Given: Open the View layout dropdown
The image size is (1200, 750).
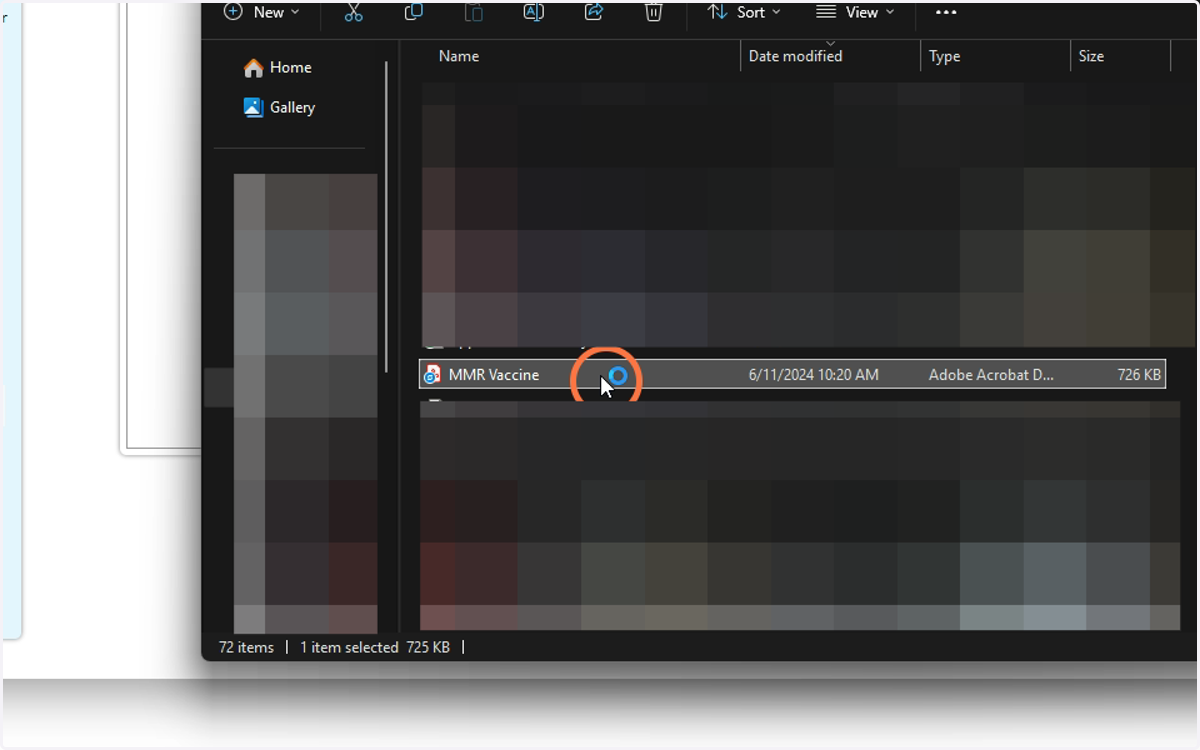Looking at the screenshot, I should [855, 12].
